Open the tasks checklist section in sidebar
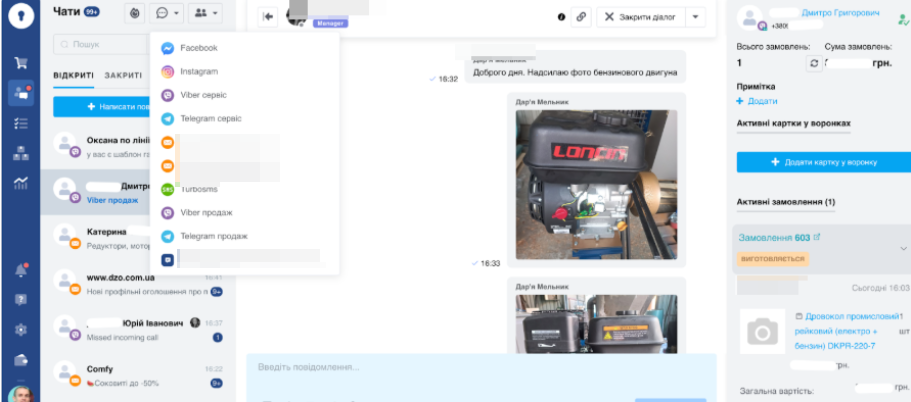 (20, 123)
